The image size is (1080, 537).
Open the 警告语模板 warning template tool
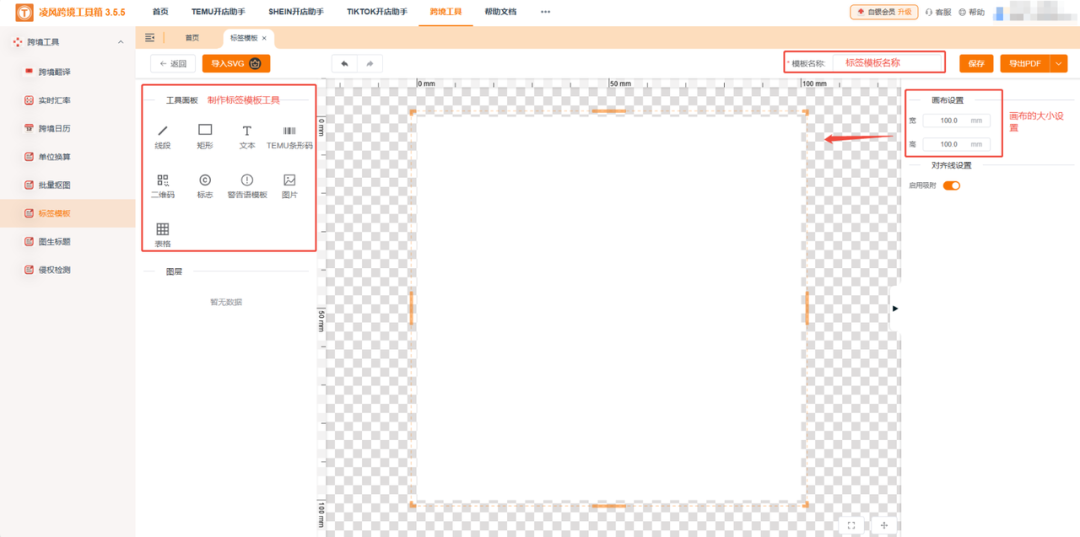pos(247,186)
